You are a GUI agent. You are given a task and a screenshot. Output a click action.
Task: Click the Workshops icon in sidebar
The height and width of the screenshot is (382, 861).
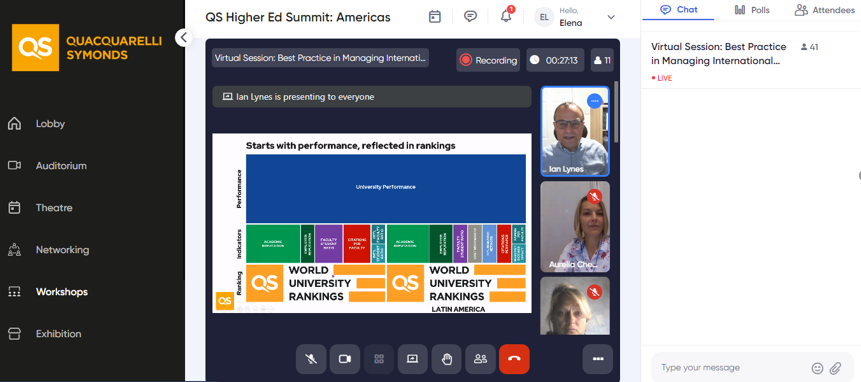pyautogui.click(x=14, y=292)
